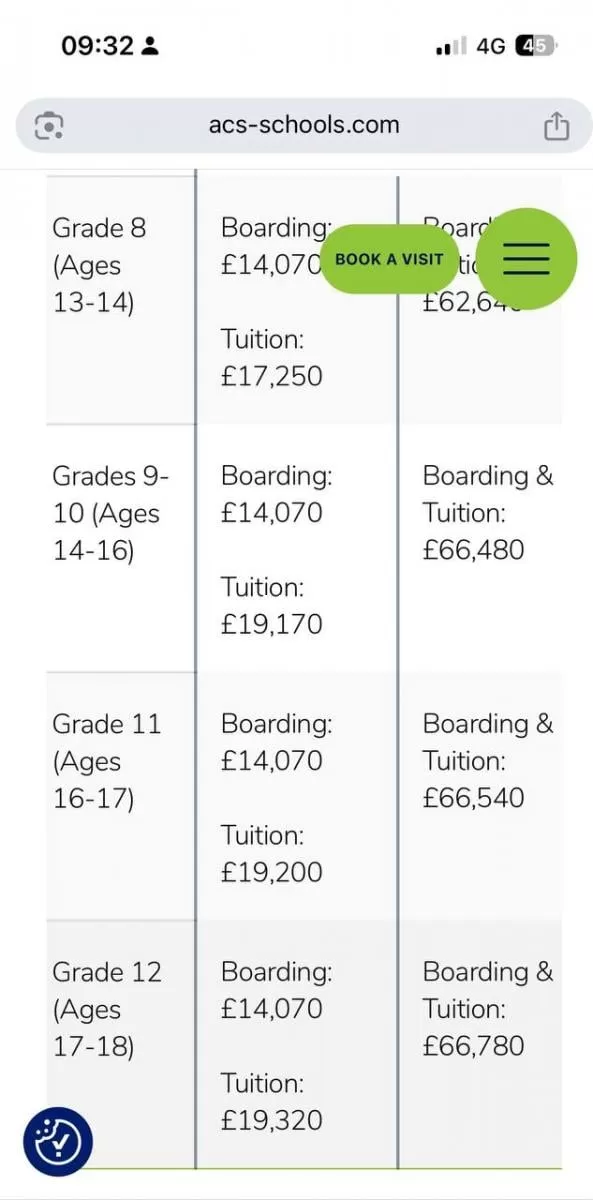The image size is (593, 1200).
Task: Select the Grade 8 row label
Action: (100, 265)
